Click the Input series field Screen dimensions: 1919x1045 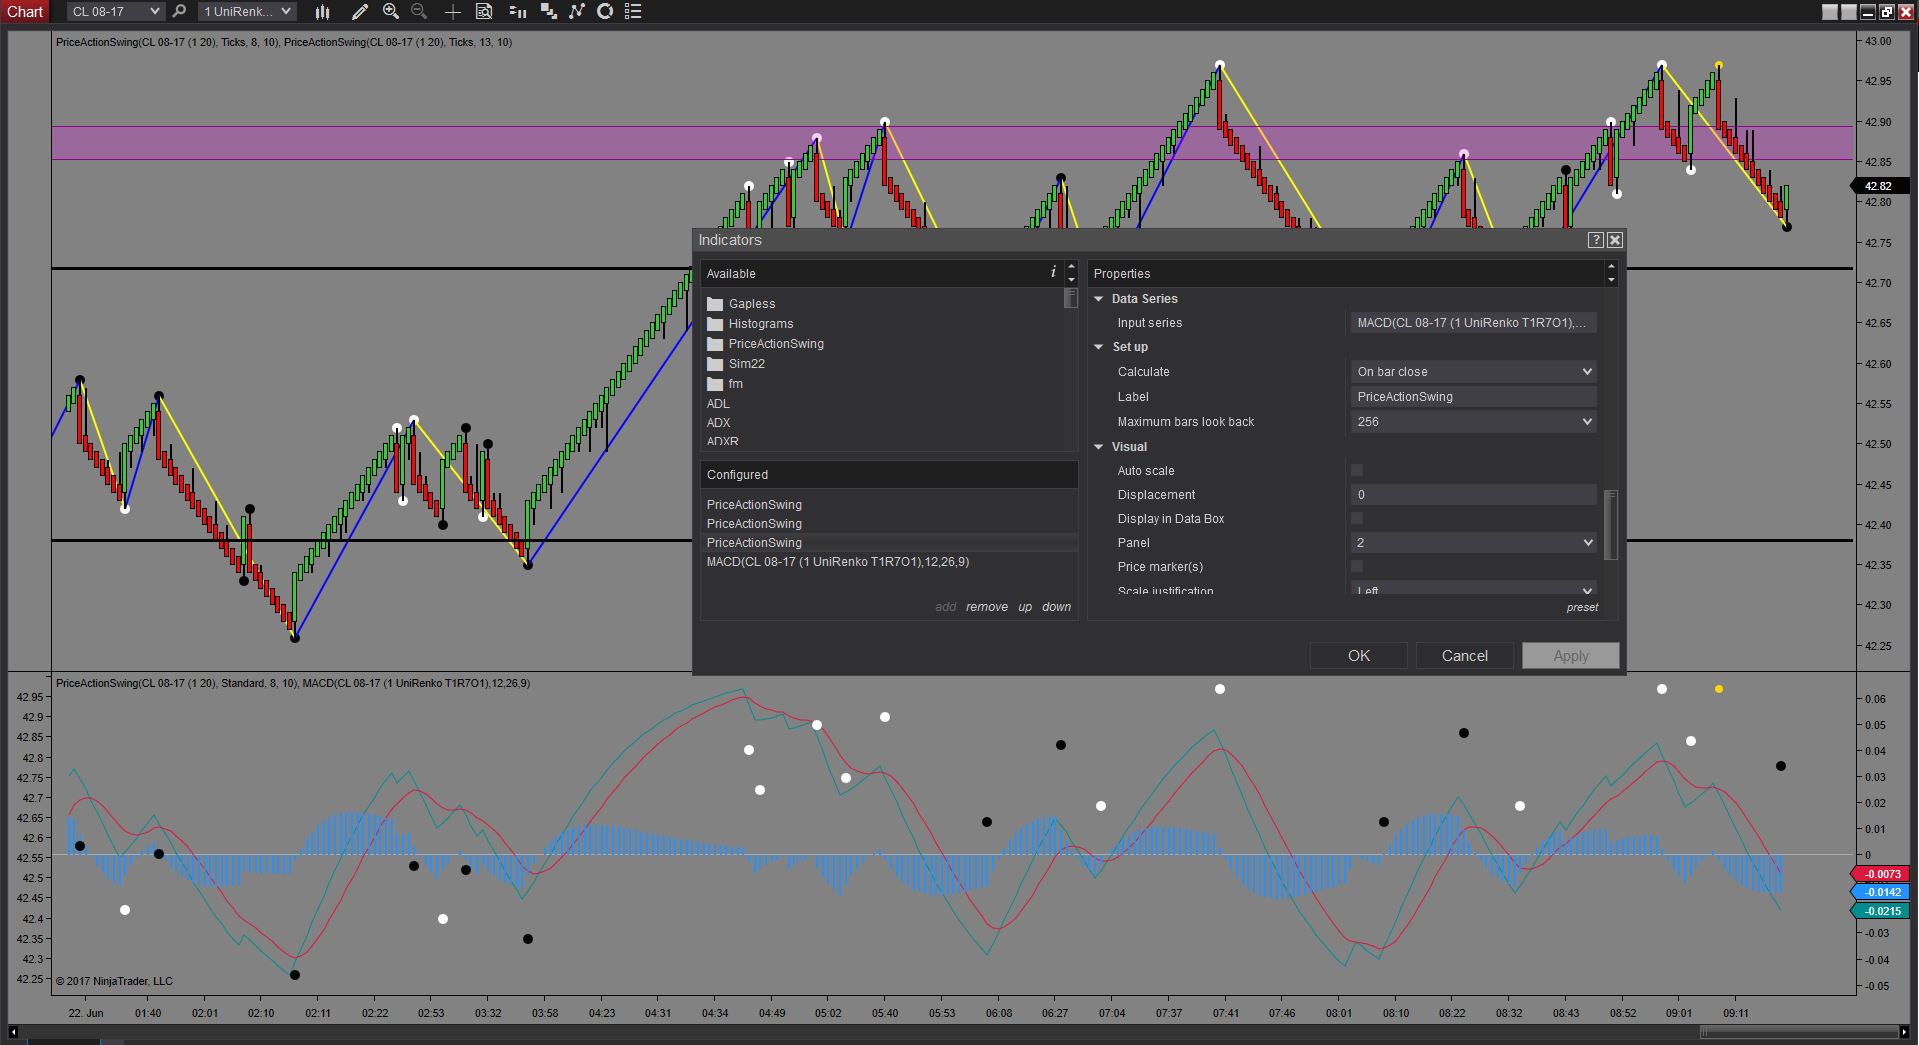click(x=1473, y=323)
